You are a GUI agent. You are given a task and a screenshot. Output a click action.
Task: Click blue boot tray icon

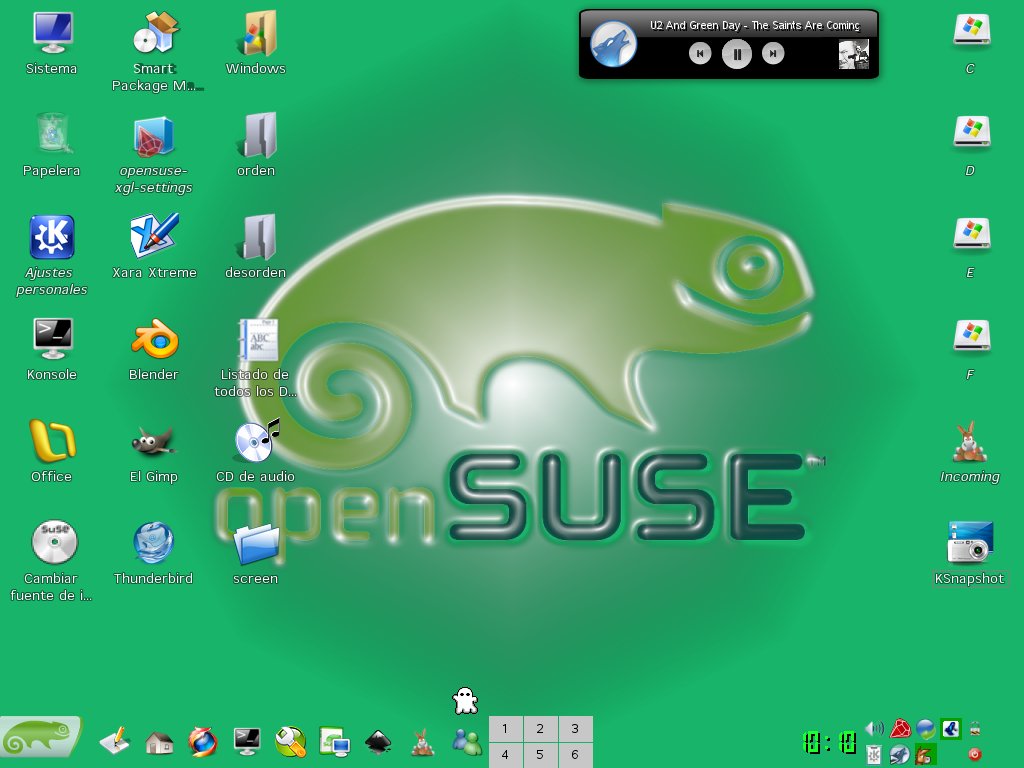click(x=951, y=728)
